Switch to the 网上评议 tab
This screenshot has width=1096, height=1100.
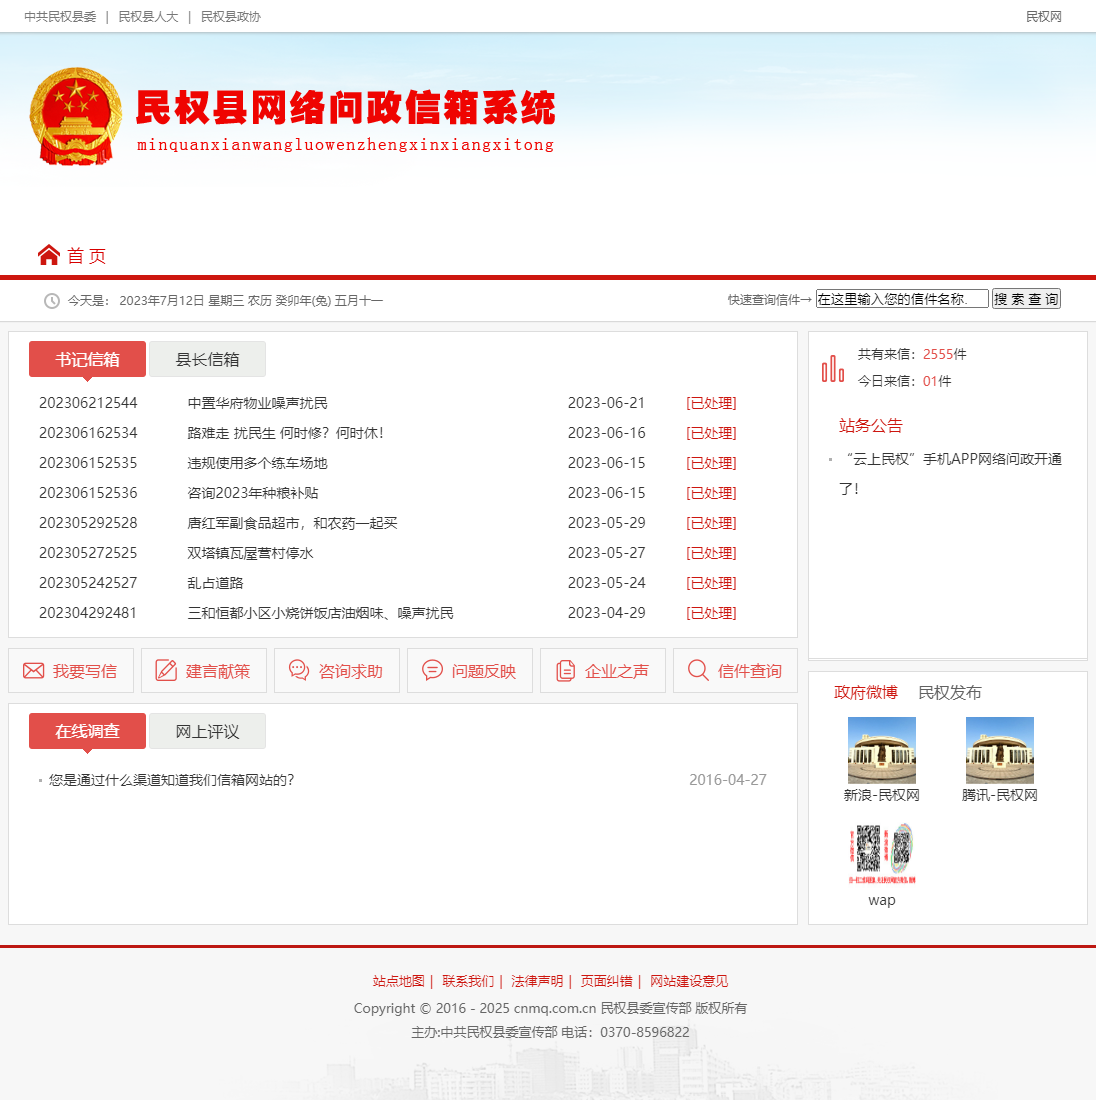tap(206, 731)
